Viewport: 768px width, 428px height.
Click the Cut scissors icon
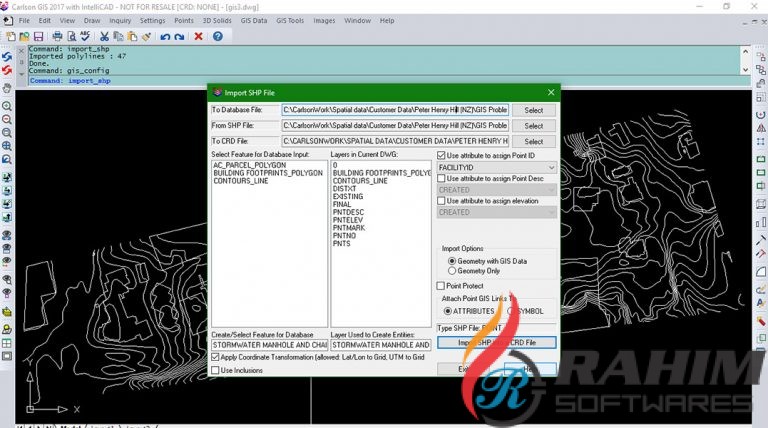(x=104, y=36)
